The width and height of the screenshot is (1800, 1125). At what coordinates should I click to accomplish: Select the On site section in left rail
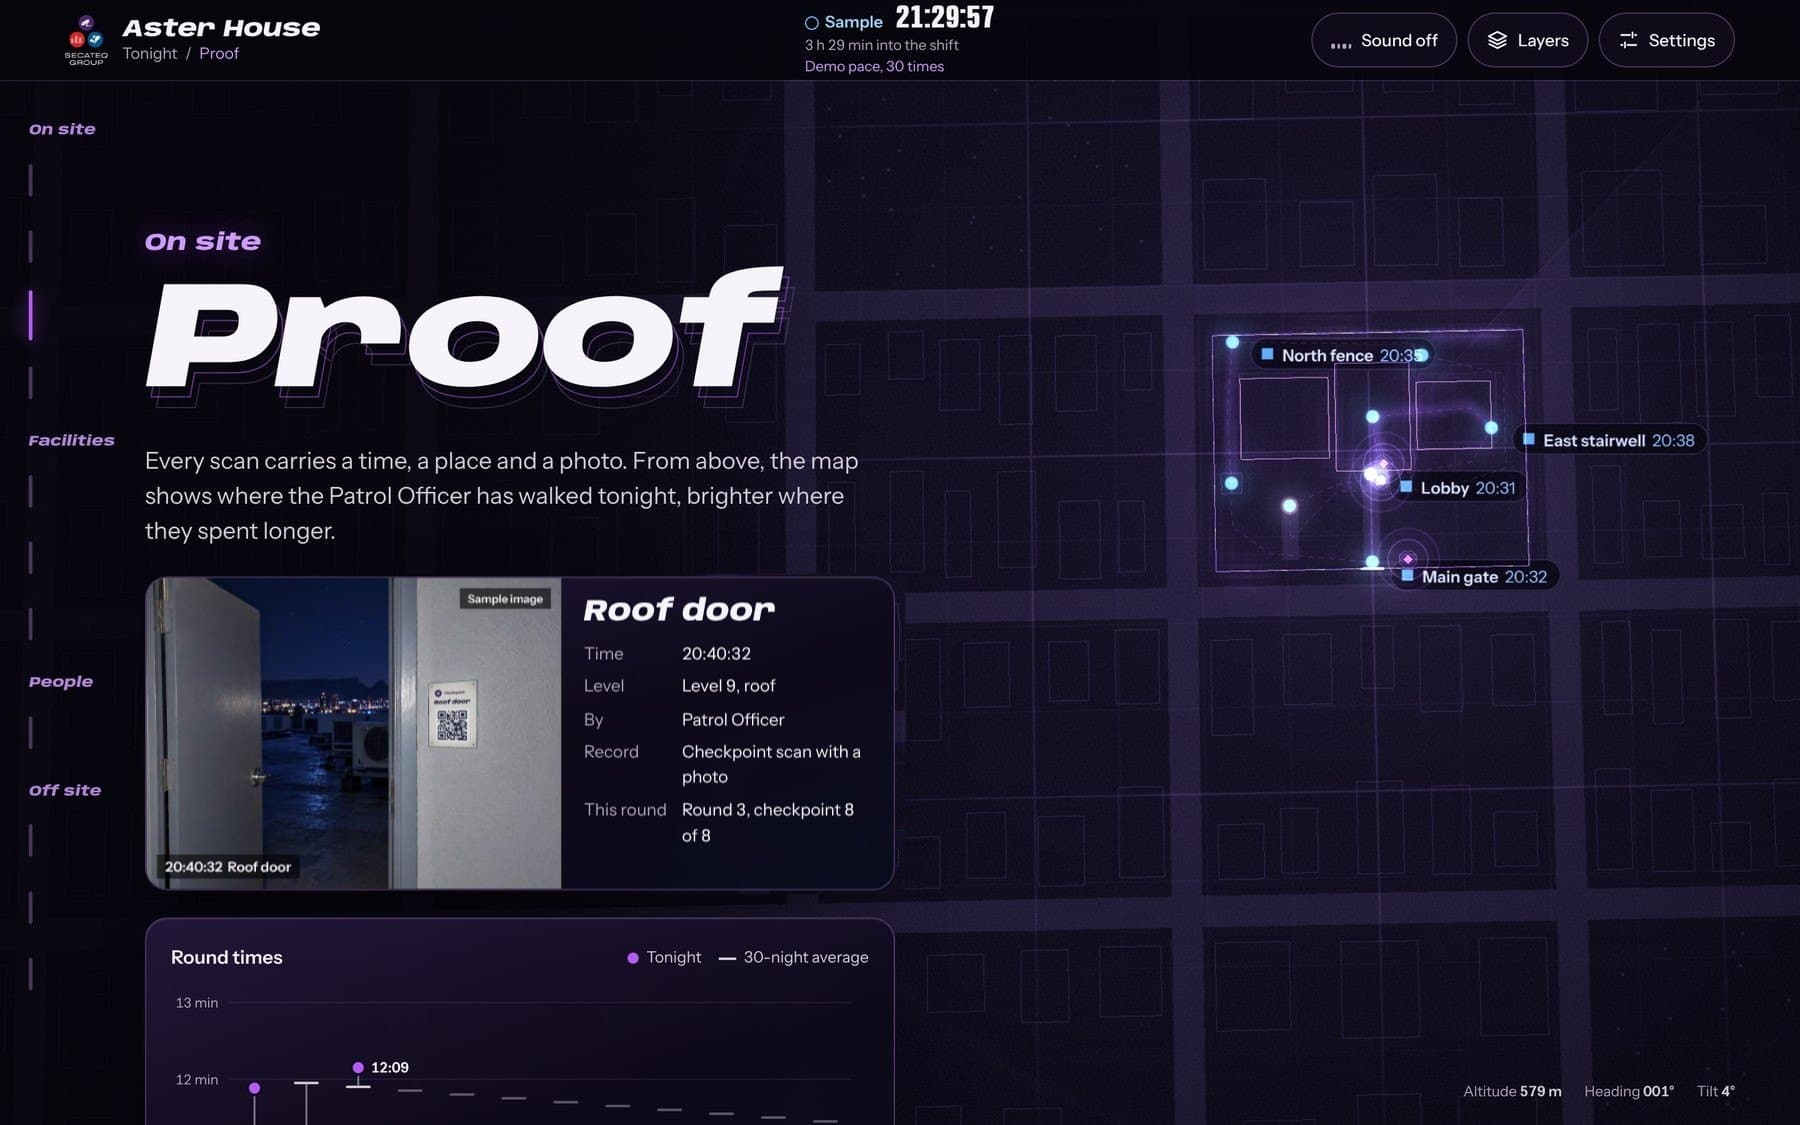click(x=62, y=129)
